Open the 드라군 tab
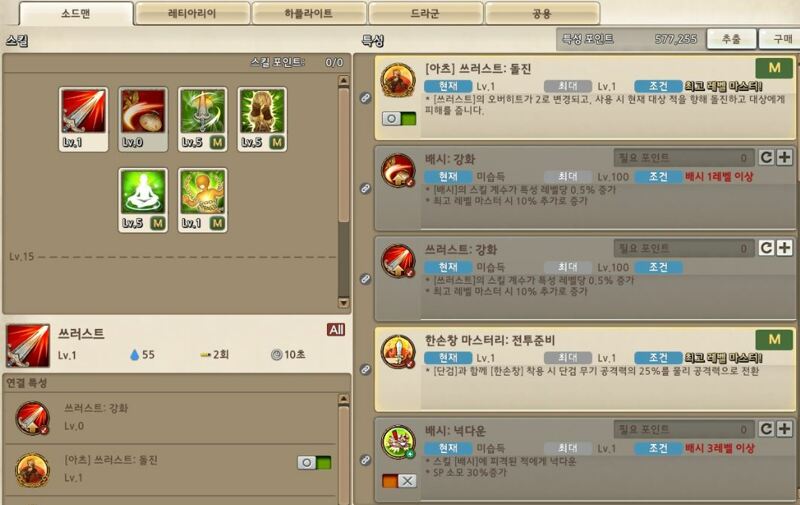This screenshot has width=800, height=505. [425, 13]
